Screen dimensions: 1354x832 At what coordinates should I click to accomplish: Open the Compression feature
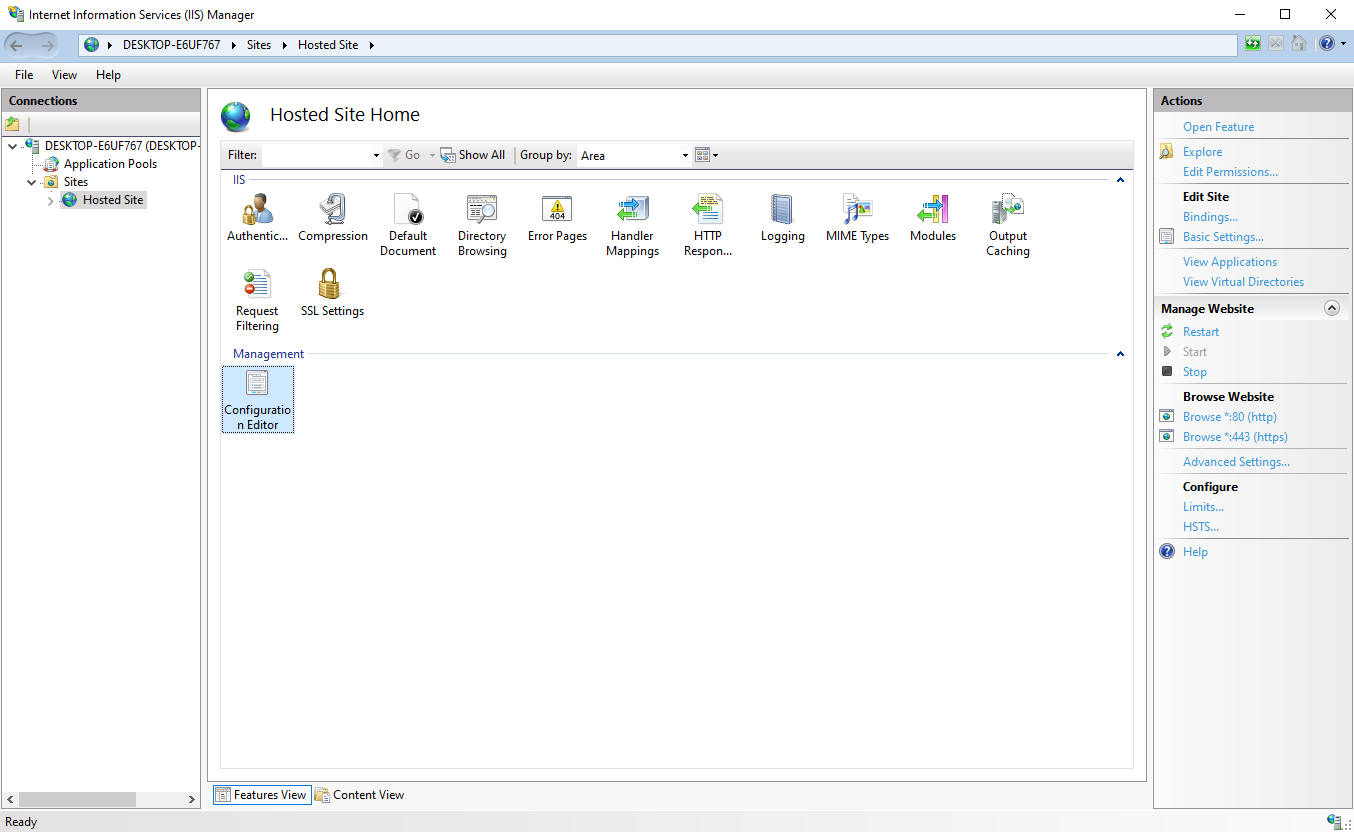[x=332, y=212]
